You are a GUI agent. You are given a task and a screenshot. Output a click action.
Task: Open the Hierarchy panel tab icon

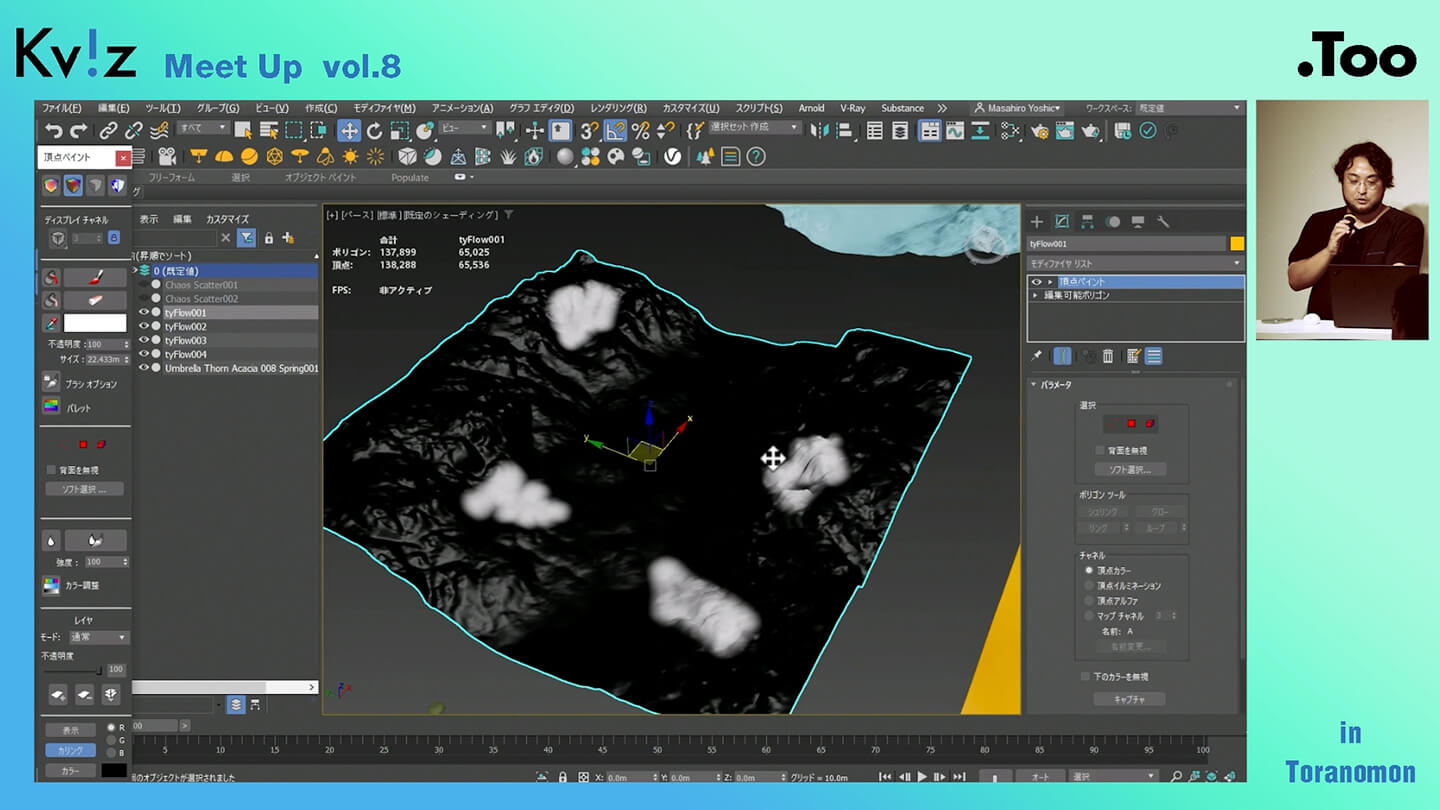[x=1087, y=222]
